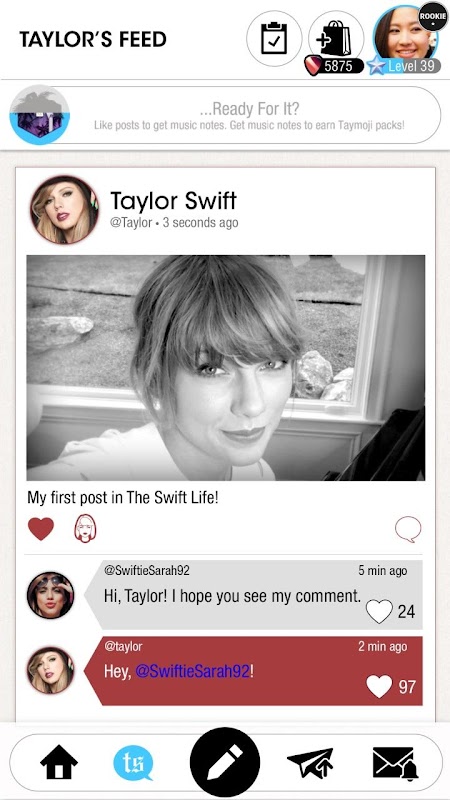
Task: Open the @SwiftieSarah92 mention link
Action: (193, 671)
